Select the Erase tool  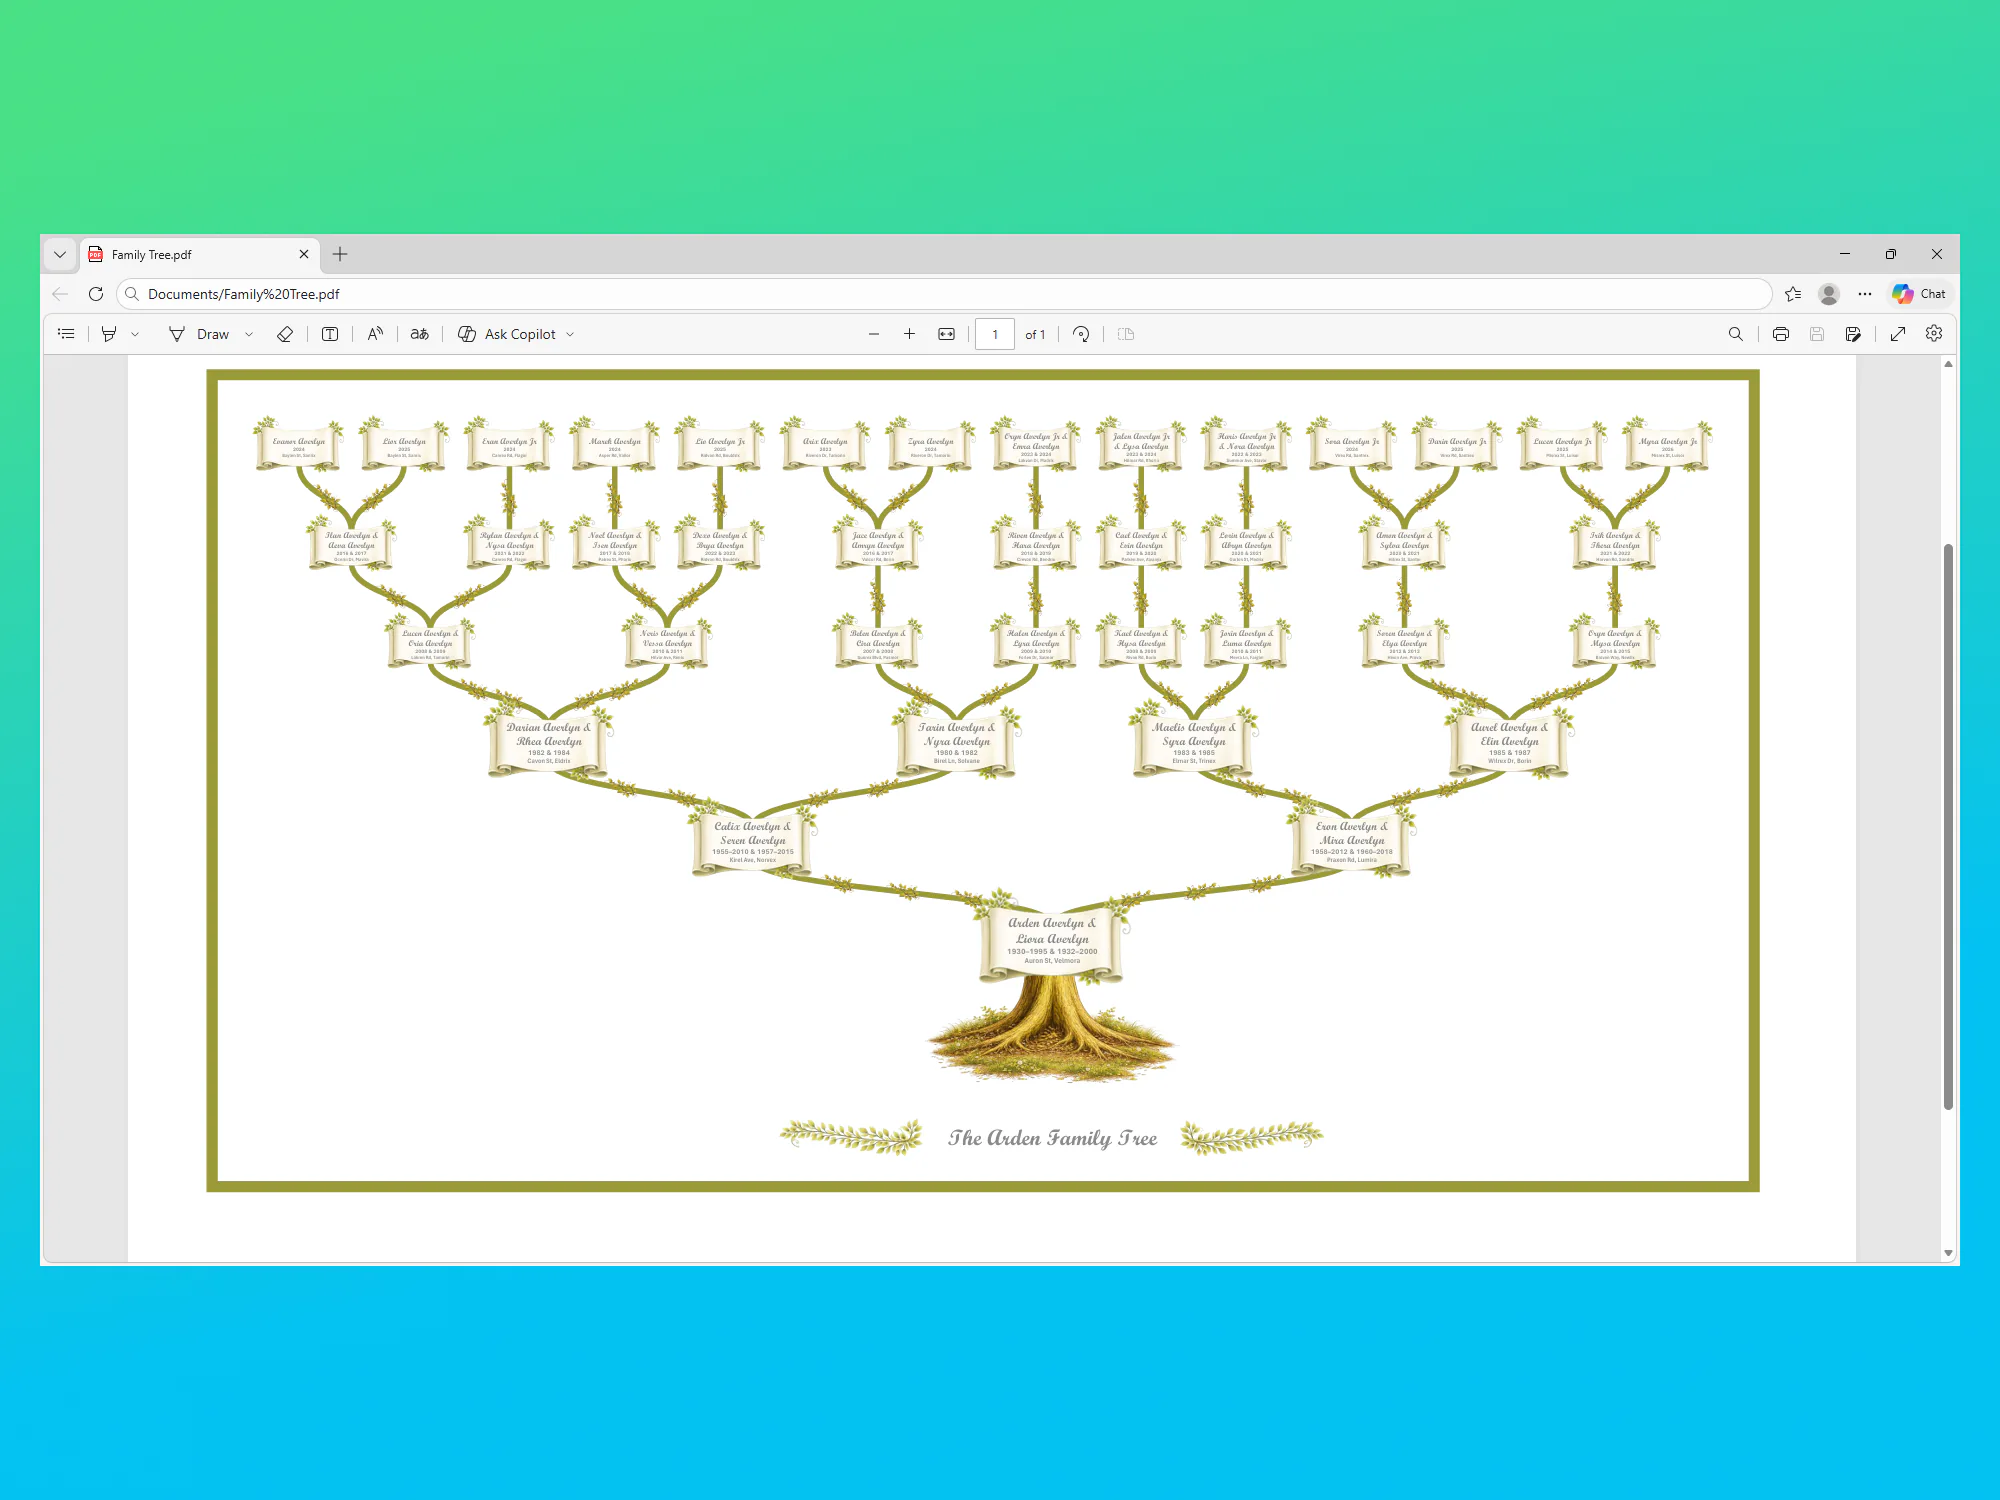pyautogui.click(x=285, y=334)
